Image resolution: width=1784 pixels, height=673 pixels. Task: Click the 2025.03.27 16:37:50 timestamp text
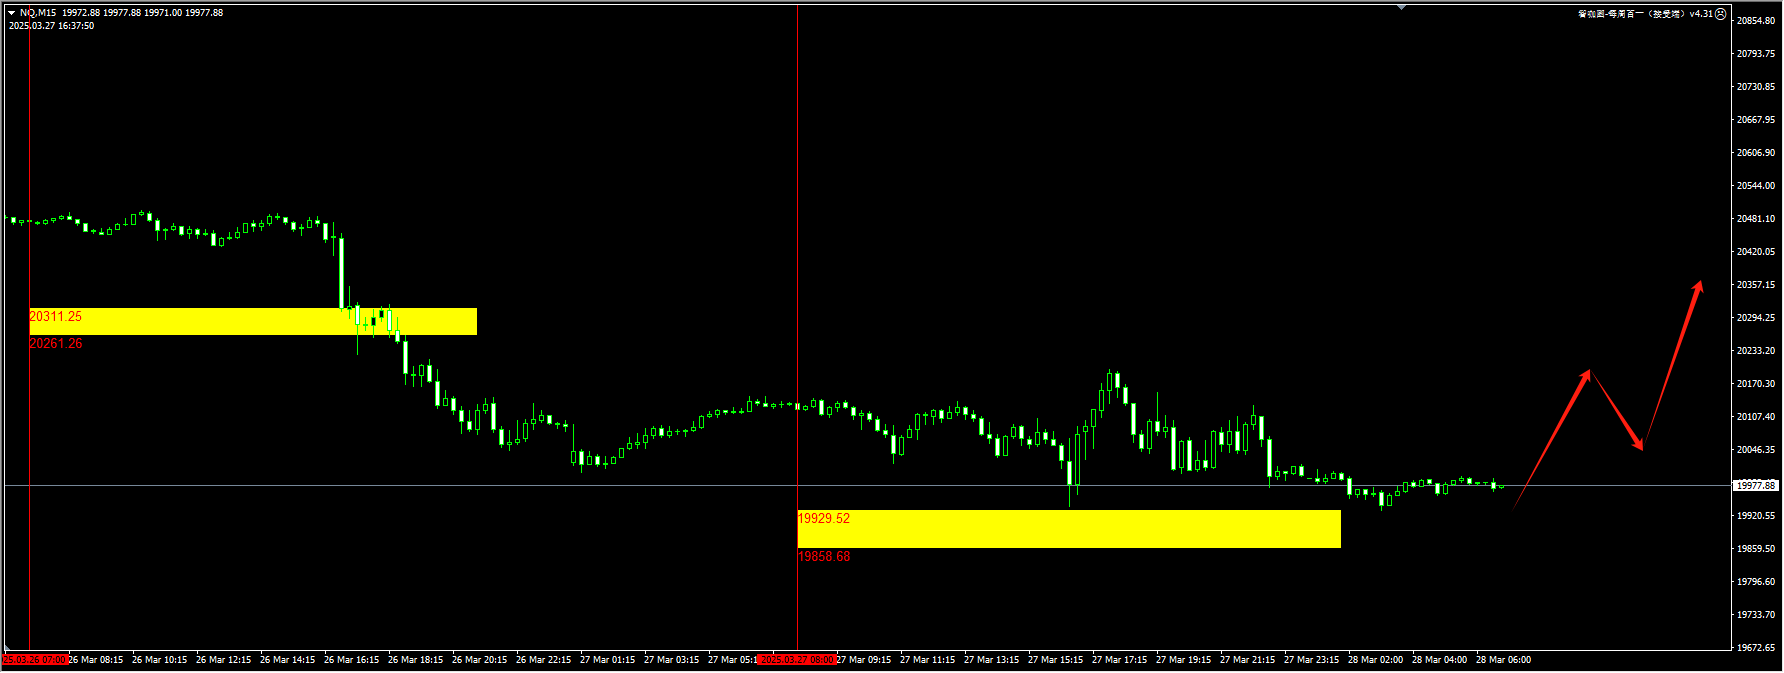[52, 26]
